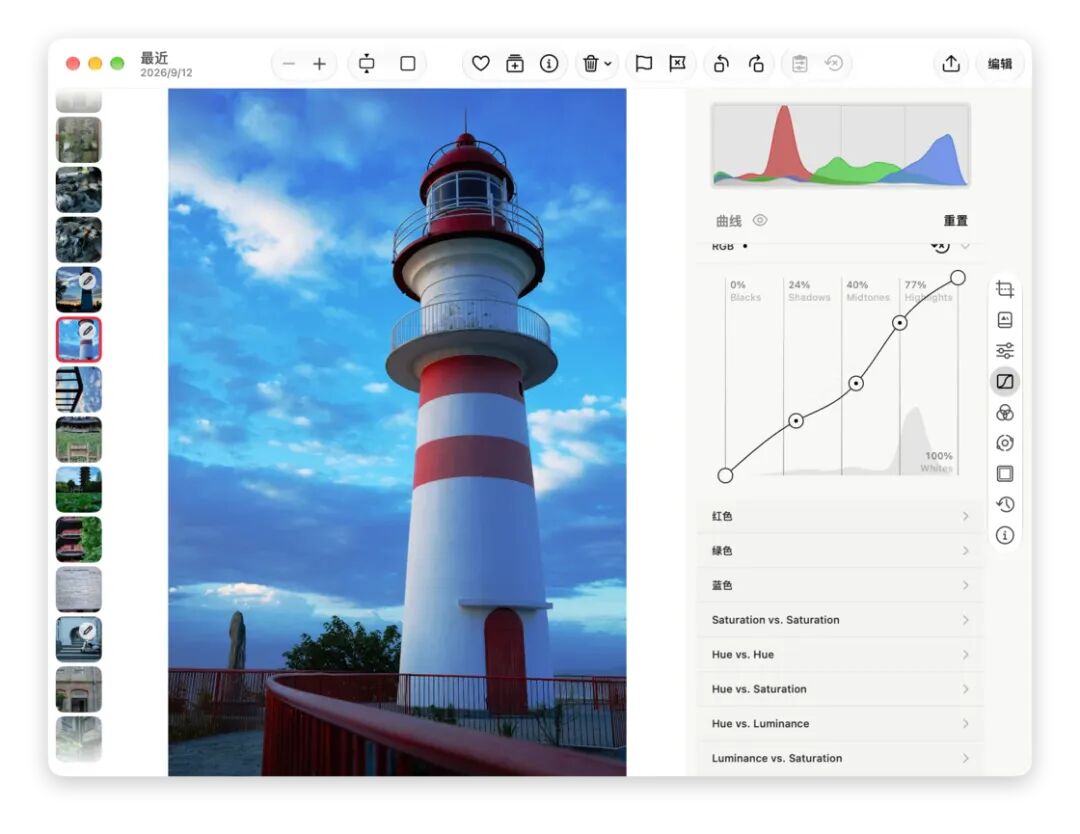Screen dimensions: 1080x834
Task: Zoom in with the plus button
Action: [320, 64]
